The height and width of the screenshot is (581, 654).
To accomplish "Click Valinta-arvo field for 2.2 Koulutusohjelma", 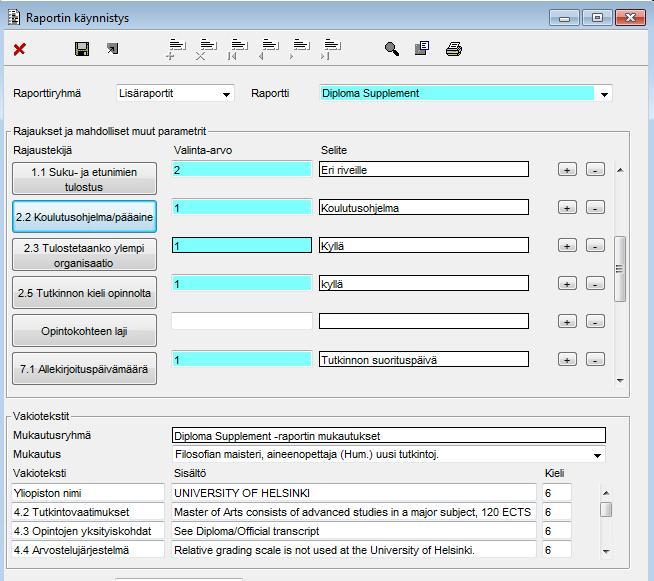I will tap(242, 208).
